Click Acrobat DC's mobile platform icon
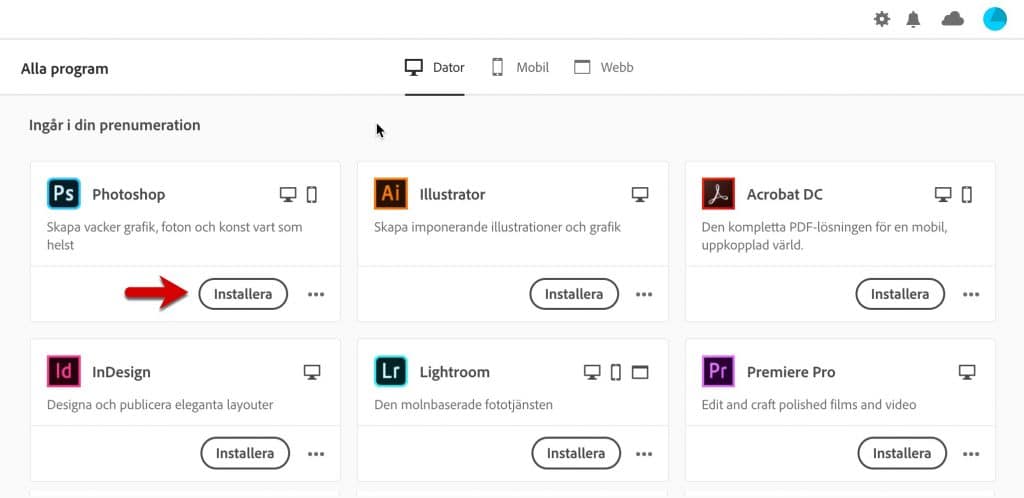Viewport: 1024px width, 498px height. 967,195
